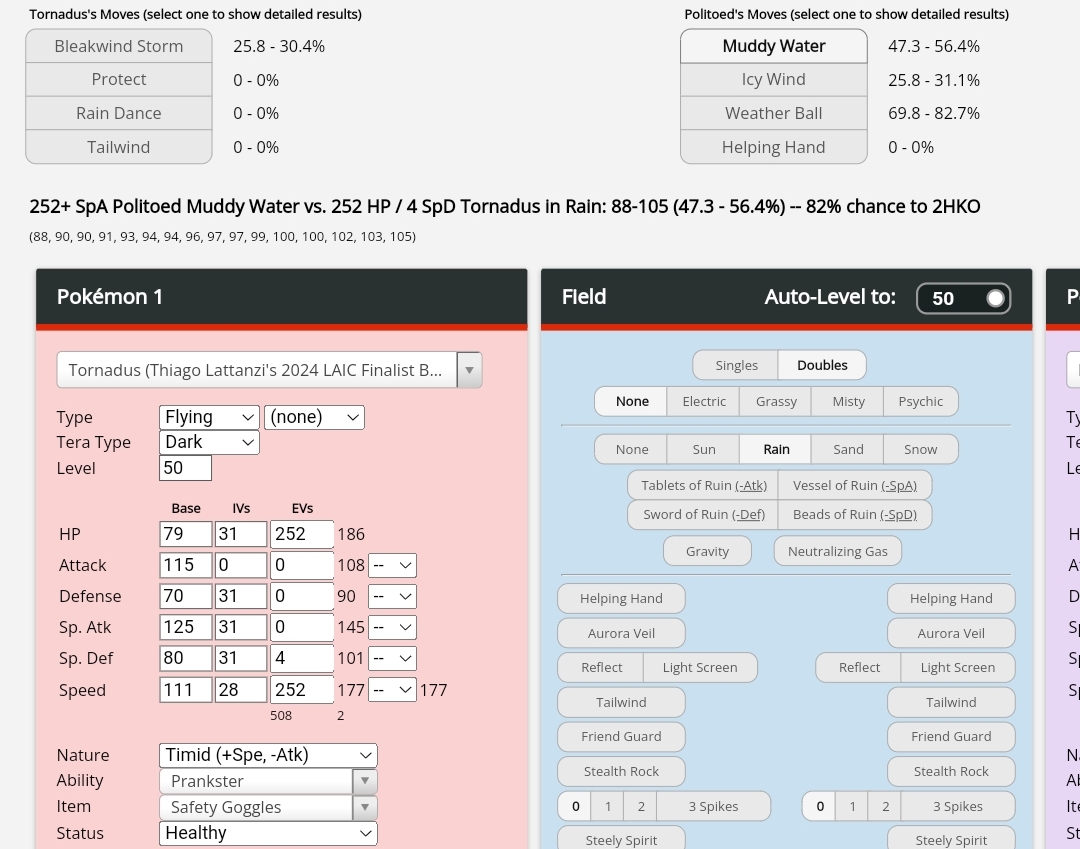1080x849 pixels.
Task: Select Tornadus's Tailwind move result
Action: [118, 147]
